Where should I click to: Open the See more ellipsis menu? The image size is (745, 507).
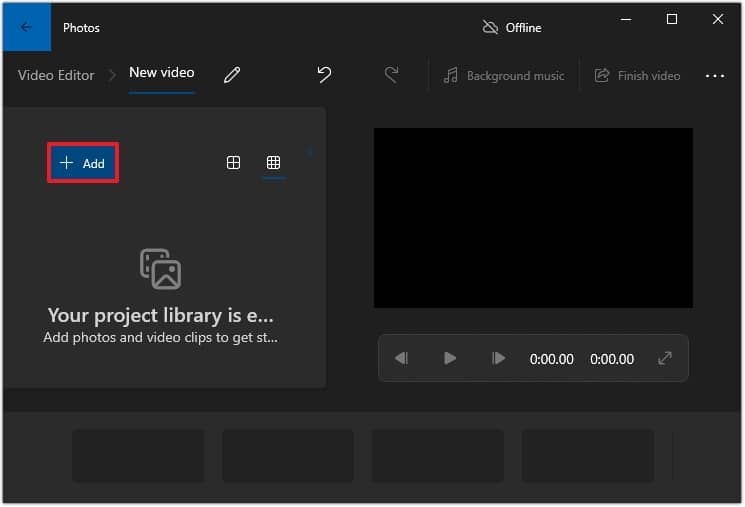click(715, 76)
